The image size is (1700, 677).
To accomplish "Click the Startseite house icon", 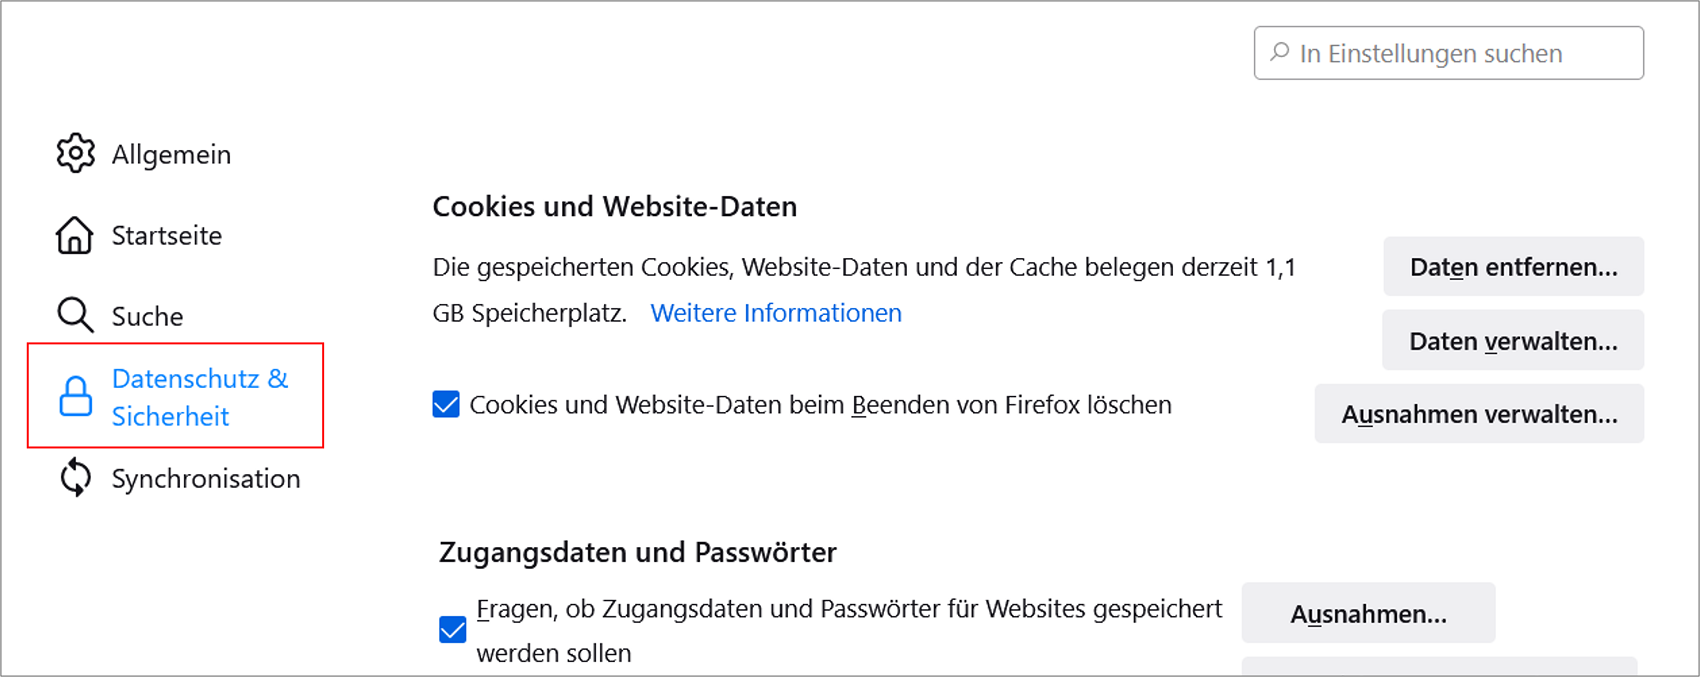I will click(x=75, y=235).
